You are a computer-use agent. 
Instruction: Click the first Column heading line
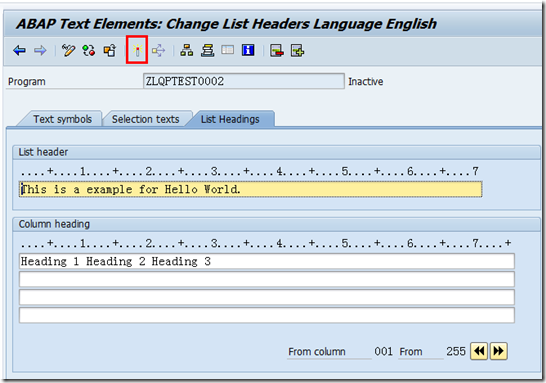(267, 261)
